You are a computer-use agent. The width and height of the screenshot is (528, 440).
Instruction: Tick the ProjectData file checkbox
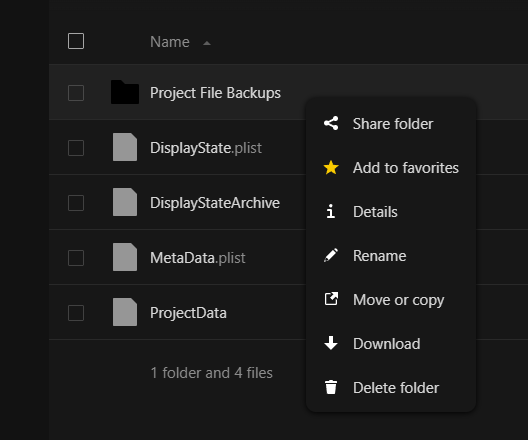76,313
